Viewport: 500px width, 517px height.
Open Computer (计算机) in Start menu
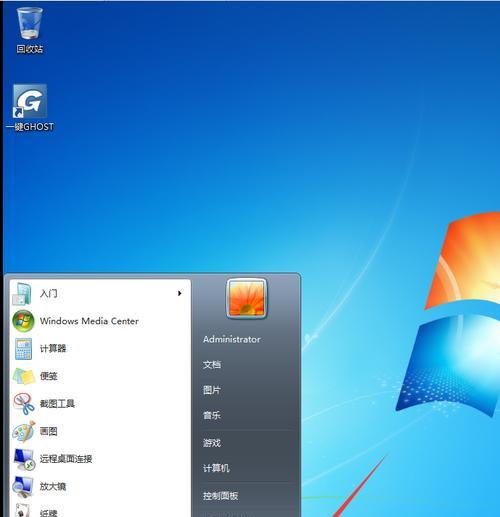(x=216, y=468)
